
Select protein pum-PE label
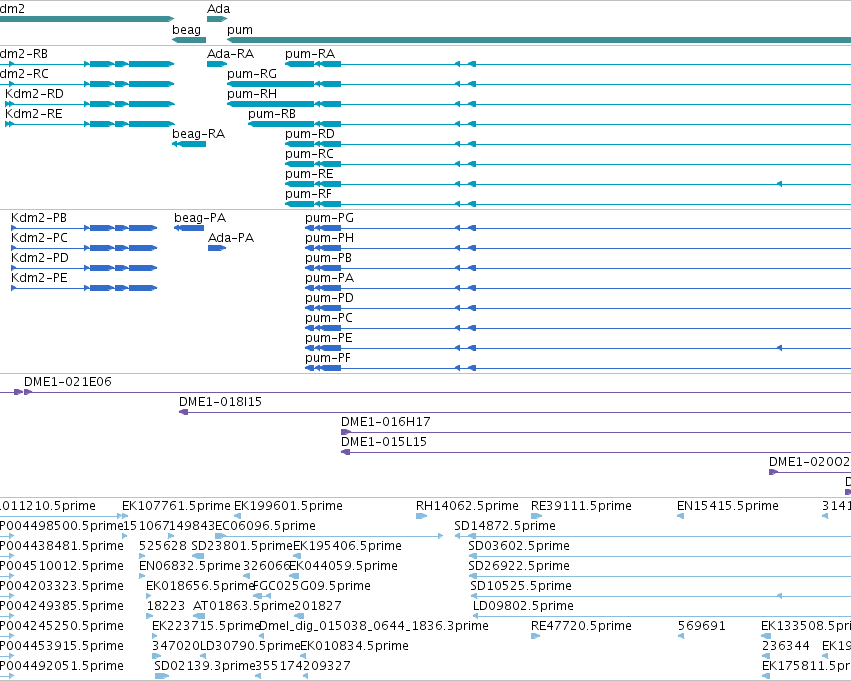click(x=329, y=339)
